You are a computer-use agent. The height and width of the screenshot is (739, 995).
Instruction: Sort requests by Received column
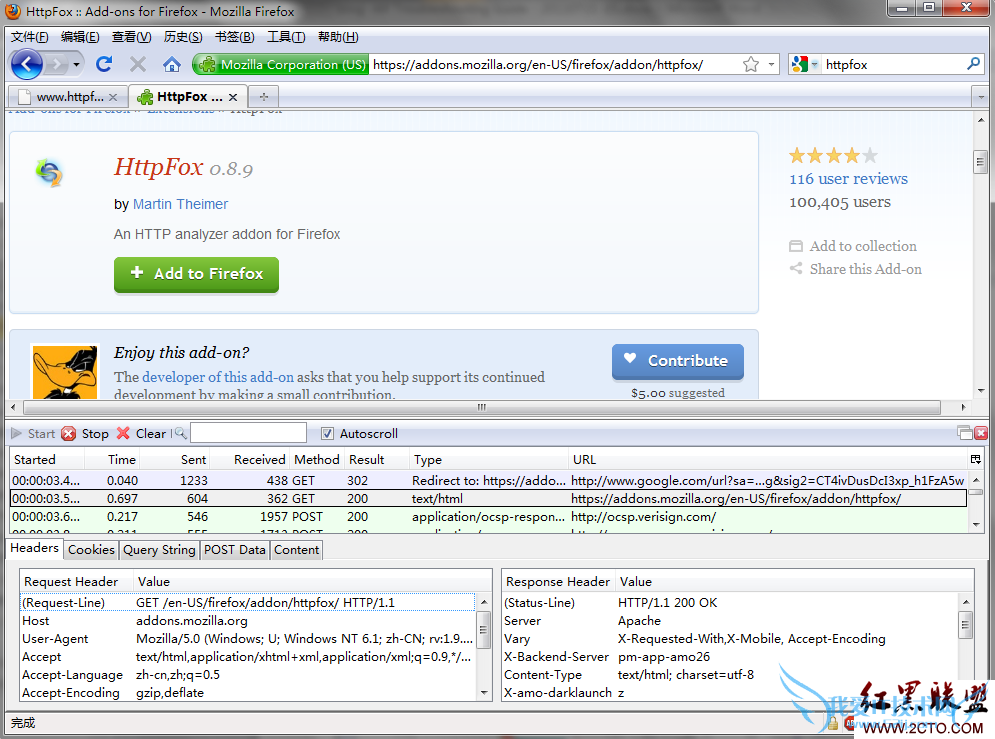pos(250,459)
